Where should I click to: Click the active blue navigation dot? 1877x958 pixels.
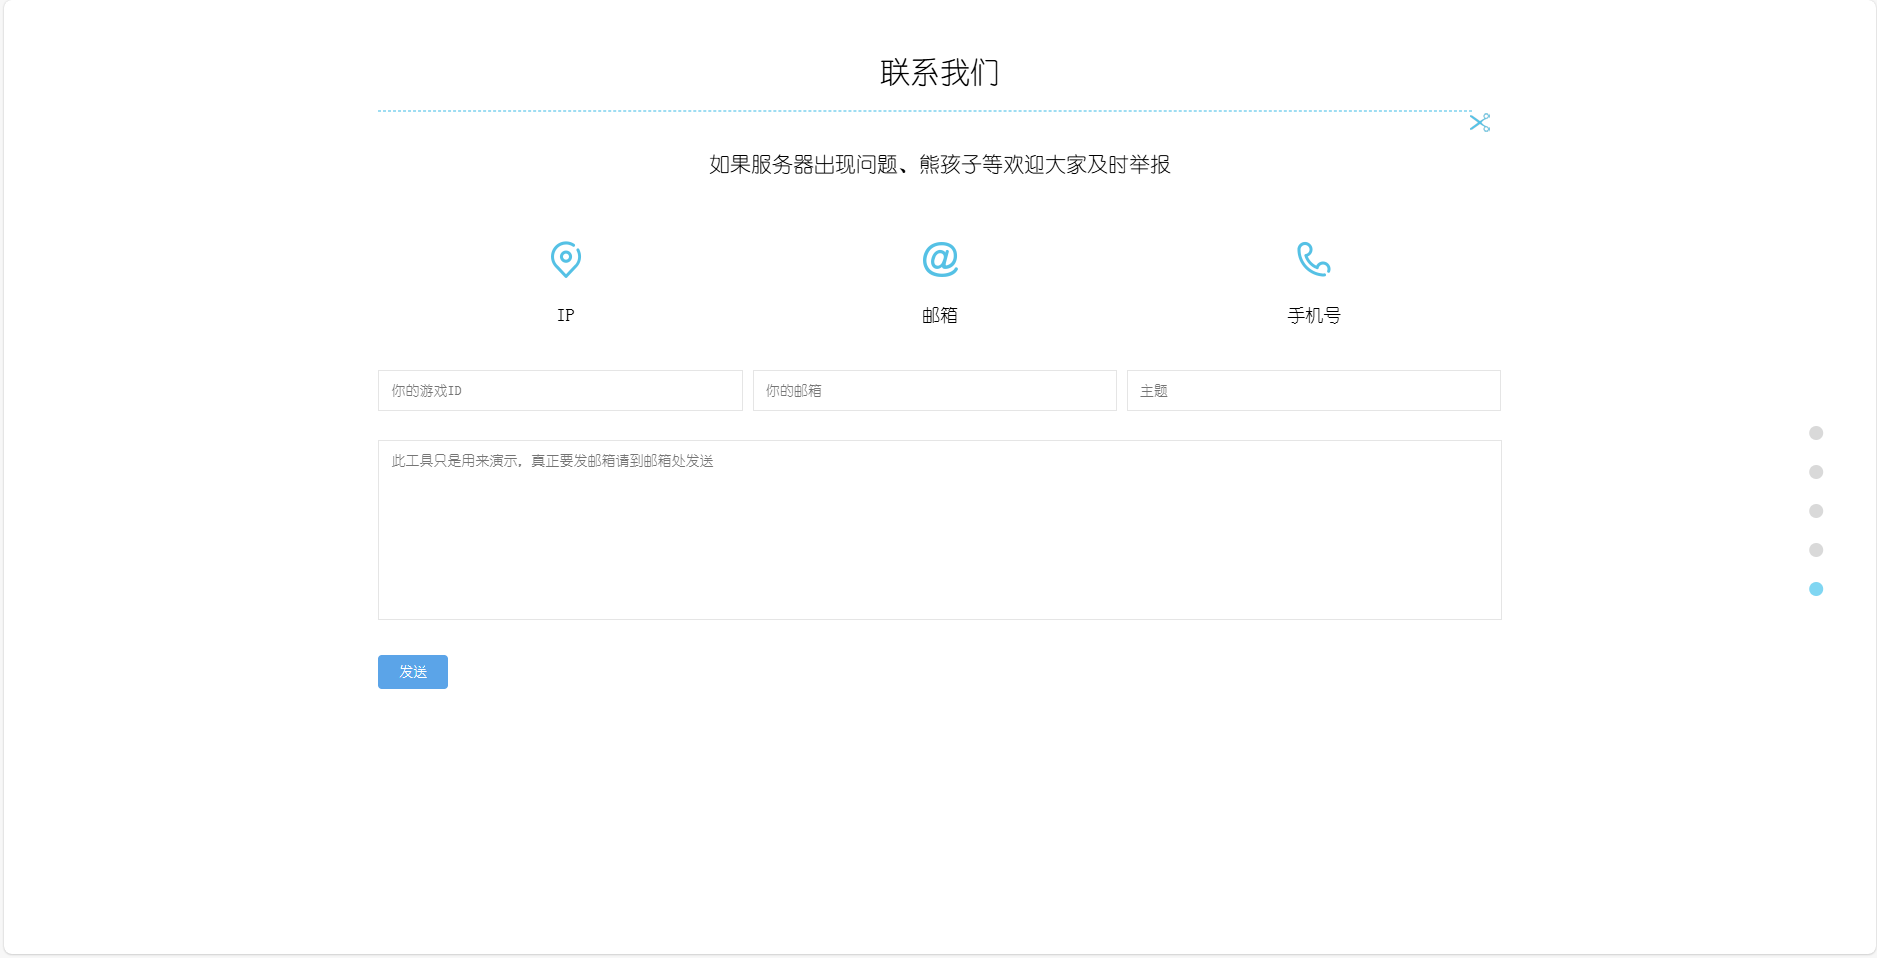pos(1816,589)
